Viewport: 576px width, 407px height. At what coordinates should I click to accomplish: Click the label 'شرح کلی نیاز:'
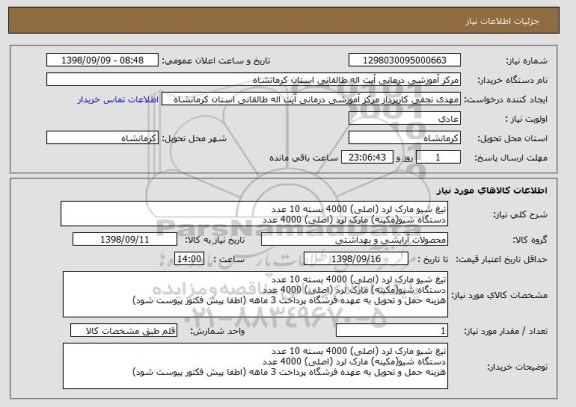pos(521,215)
